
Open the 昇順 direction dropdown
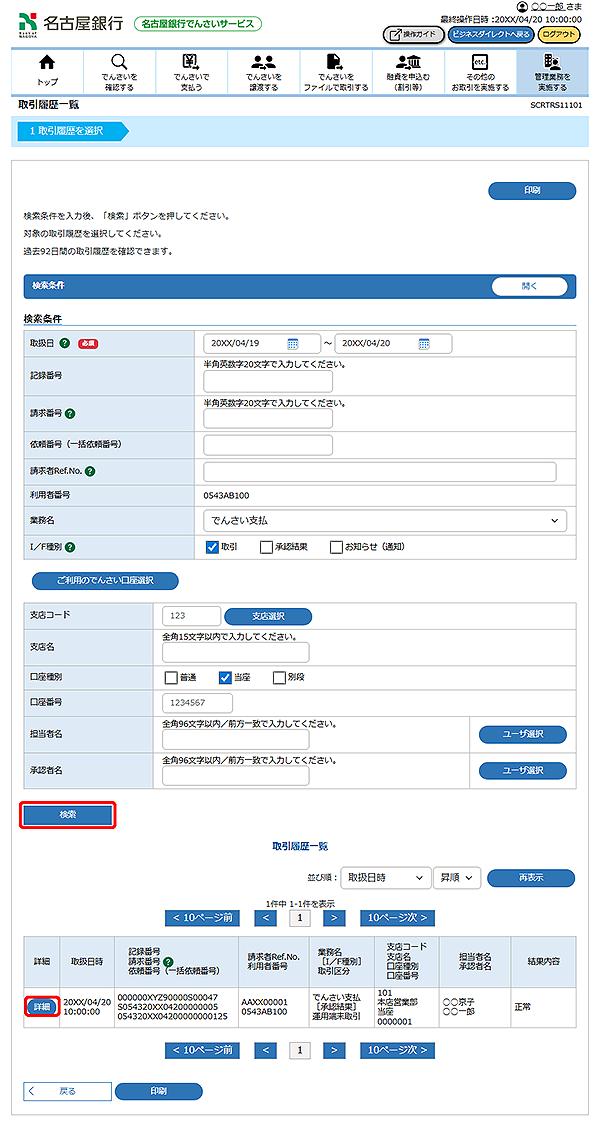tap(458, 877)
